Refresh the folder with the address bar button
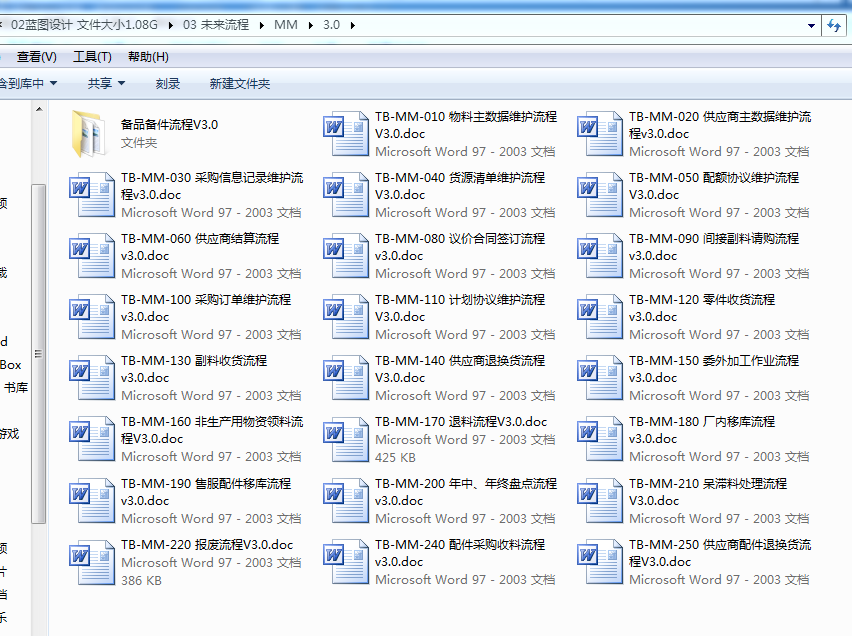The image size is (852, 636). tap(834, 25)
